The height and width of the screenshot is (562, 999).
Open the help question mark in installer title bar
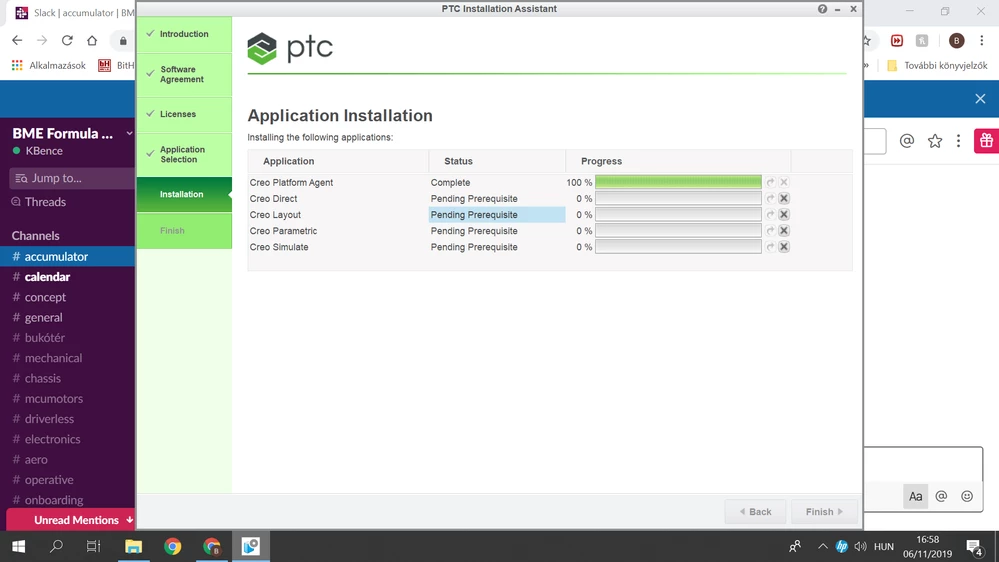(x=823, y=9)
